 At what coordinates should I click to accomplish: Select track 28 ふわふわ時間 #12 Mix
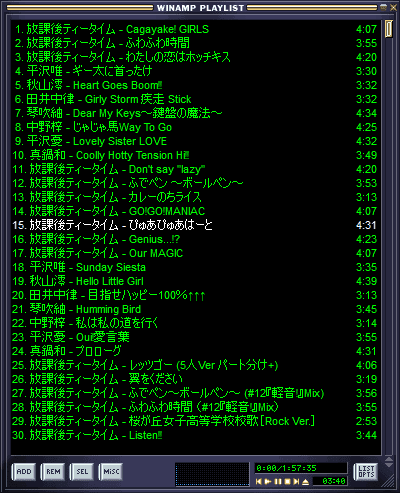coord(196,407)
